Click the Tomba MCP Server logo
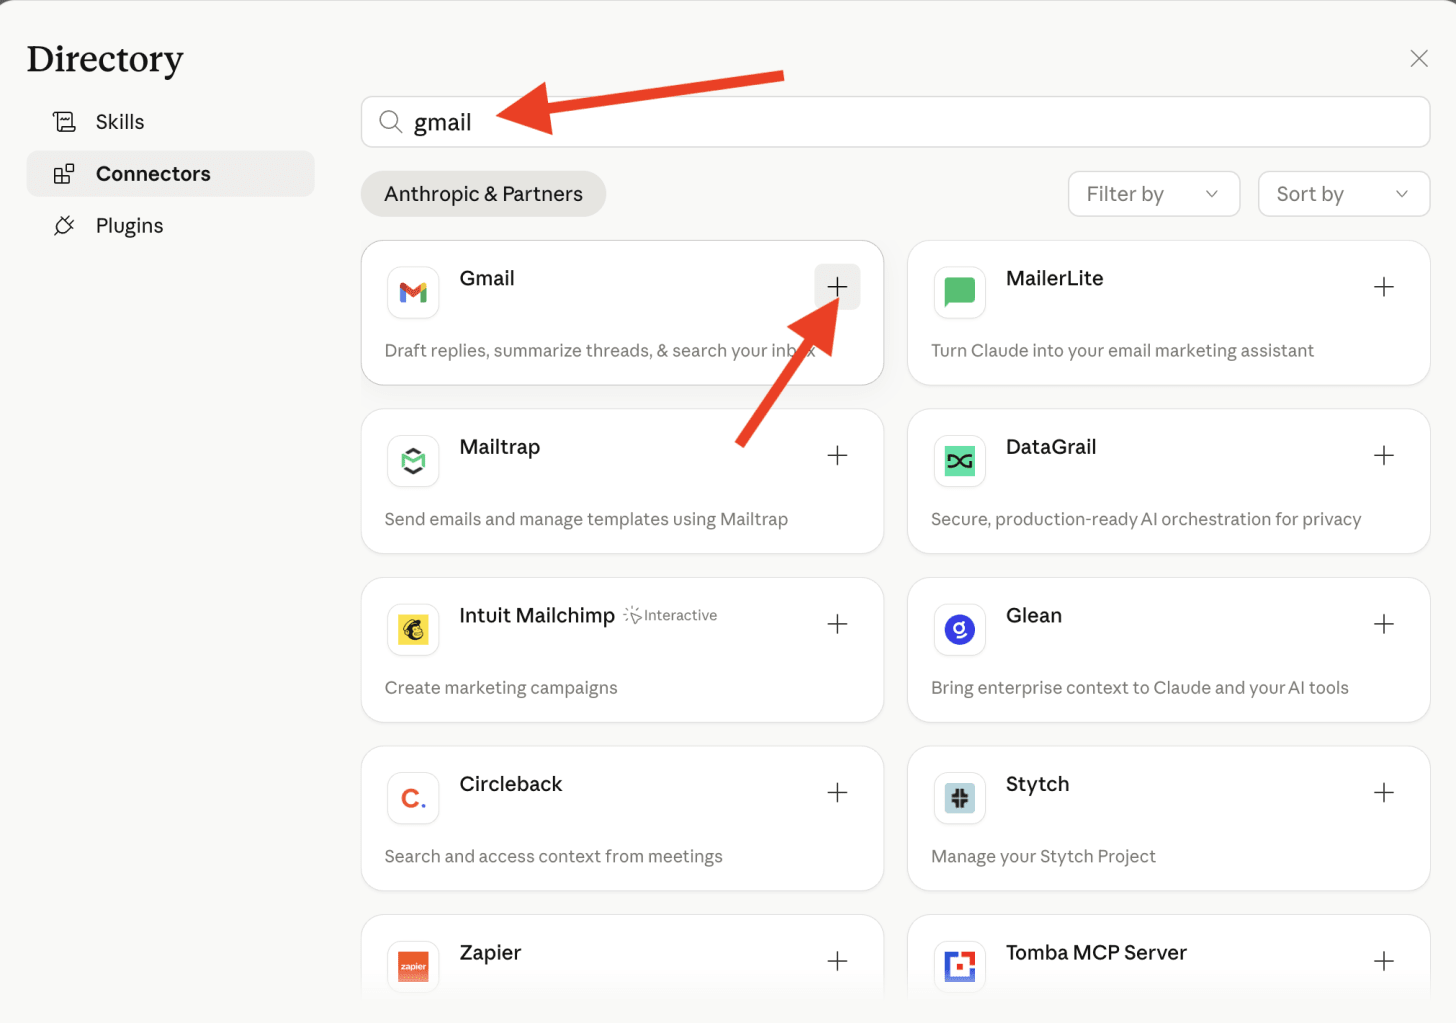Screen dimensions: 1456x1023 pyautogui.click(x=959, y=966)
